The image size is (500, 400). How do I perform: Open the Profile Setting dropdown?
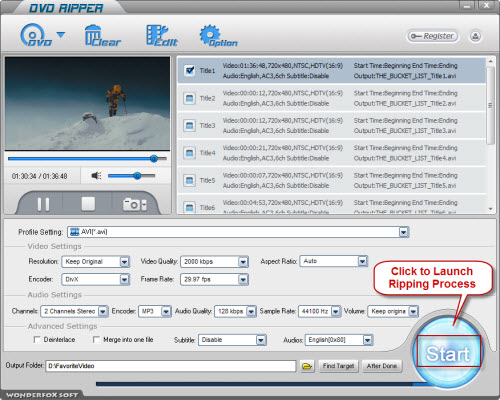click(404, 232)
